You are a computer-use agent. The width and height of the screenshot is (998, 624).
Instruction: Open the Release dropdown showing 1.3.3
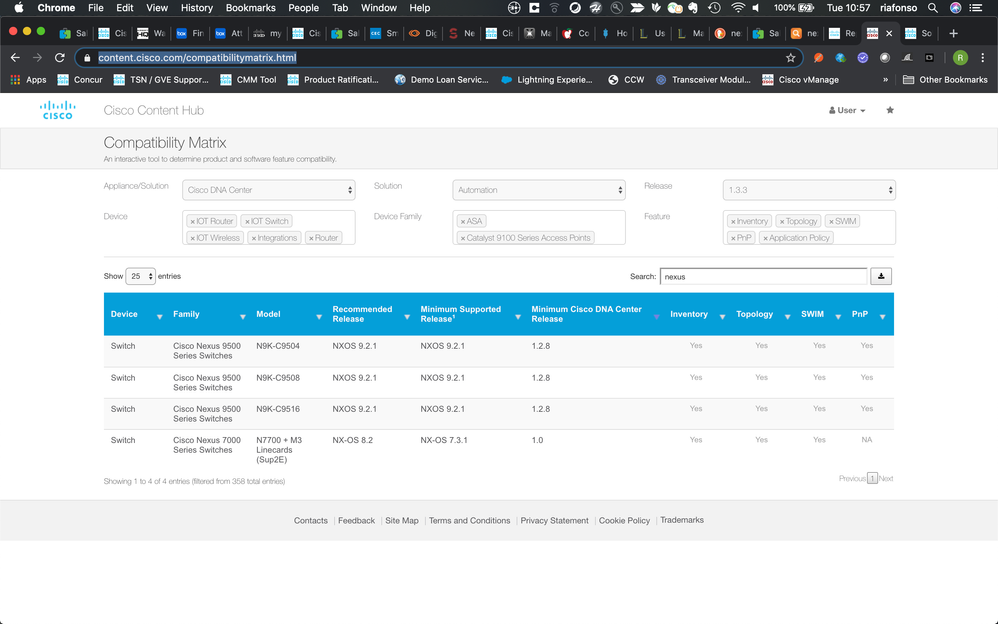pos(809,190)
